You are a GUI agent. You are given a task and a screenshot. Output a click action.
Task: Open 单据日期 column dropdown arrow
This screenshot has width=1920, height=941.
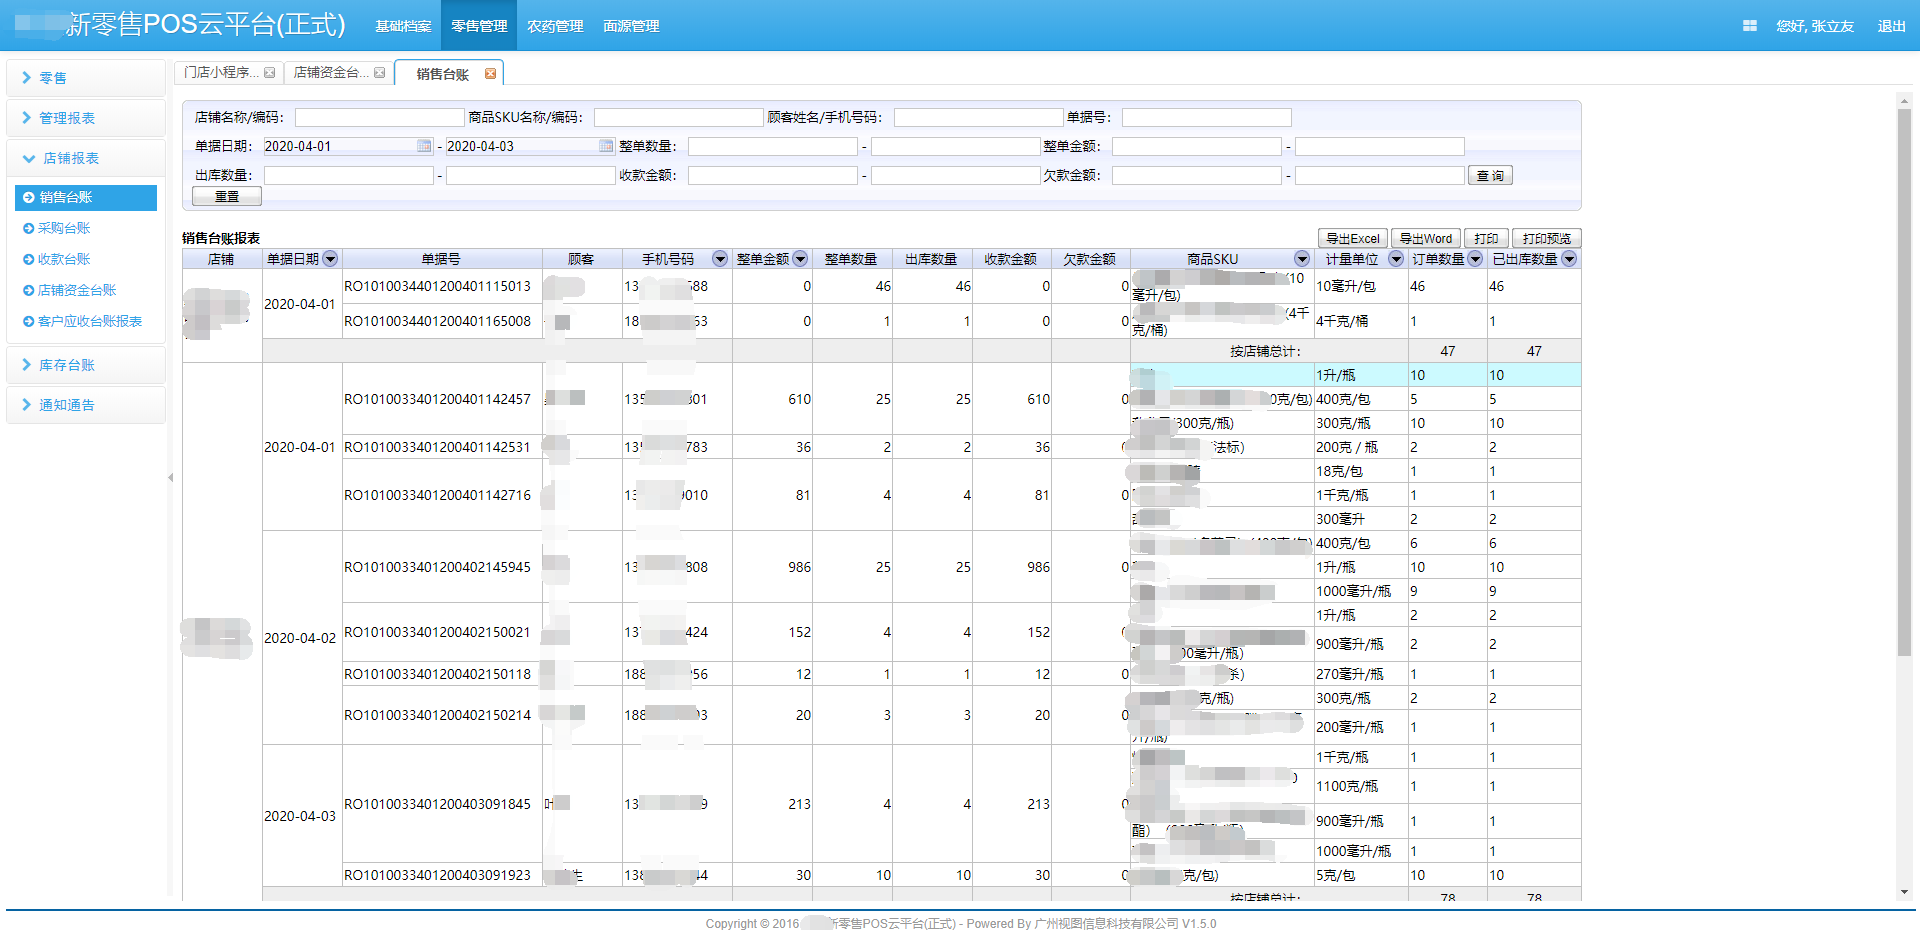[330, 259]
